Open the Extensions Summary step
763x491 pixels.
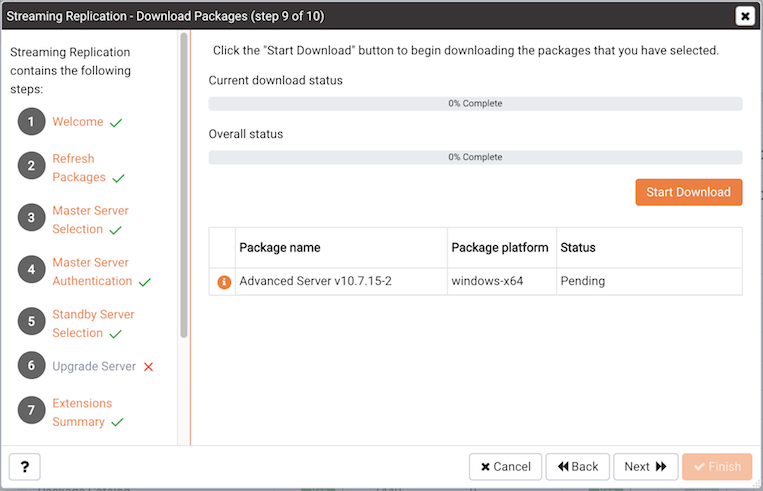coord(82,413)
